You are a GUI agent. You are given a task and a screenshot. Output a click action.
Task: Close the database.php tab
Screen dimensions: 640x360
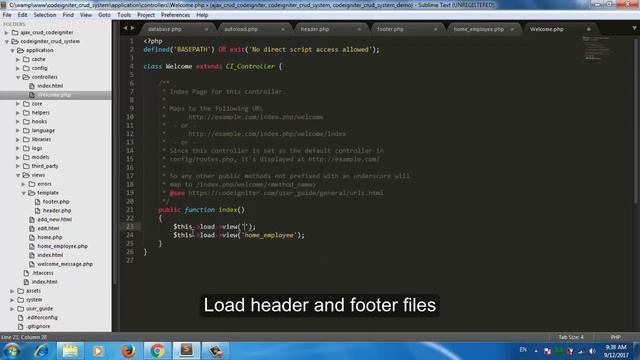(x=206, y=29)
